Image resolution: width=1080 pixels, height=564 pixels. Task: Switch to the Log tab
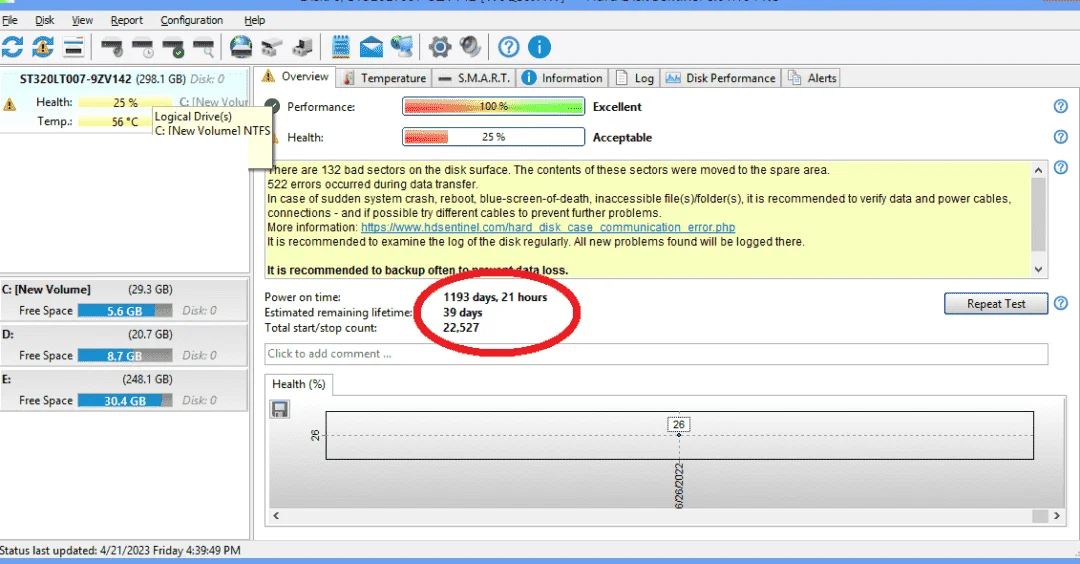(x=634, y=78)
